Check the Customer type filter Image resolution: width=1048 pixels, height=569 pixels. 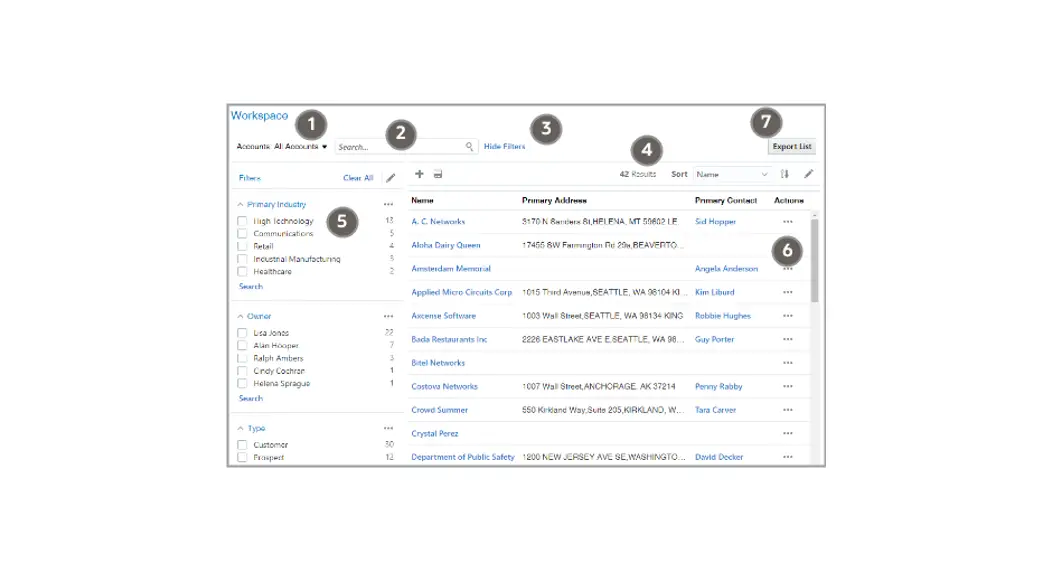[x=242, y=445]
